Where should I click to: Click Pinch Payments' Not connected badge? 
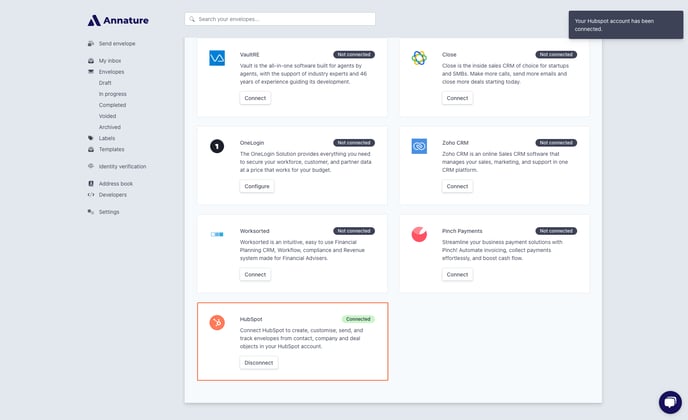[x=556, y=231]
